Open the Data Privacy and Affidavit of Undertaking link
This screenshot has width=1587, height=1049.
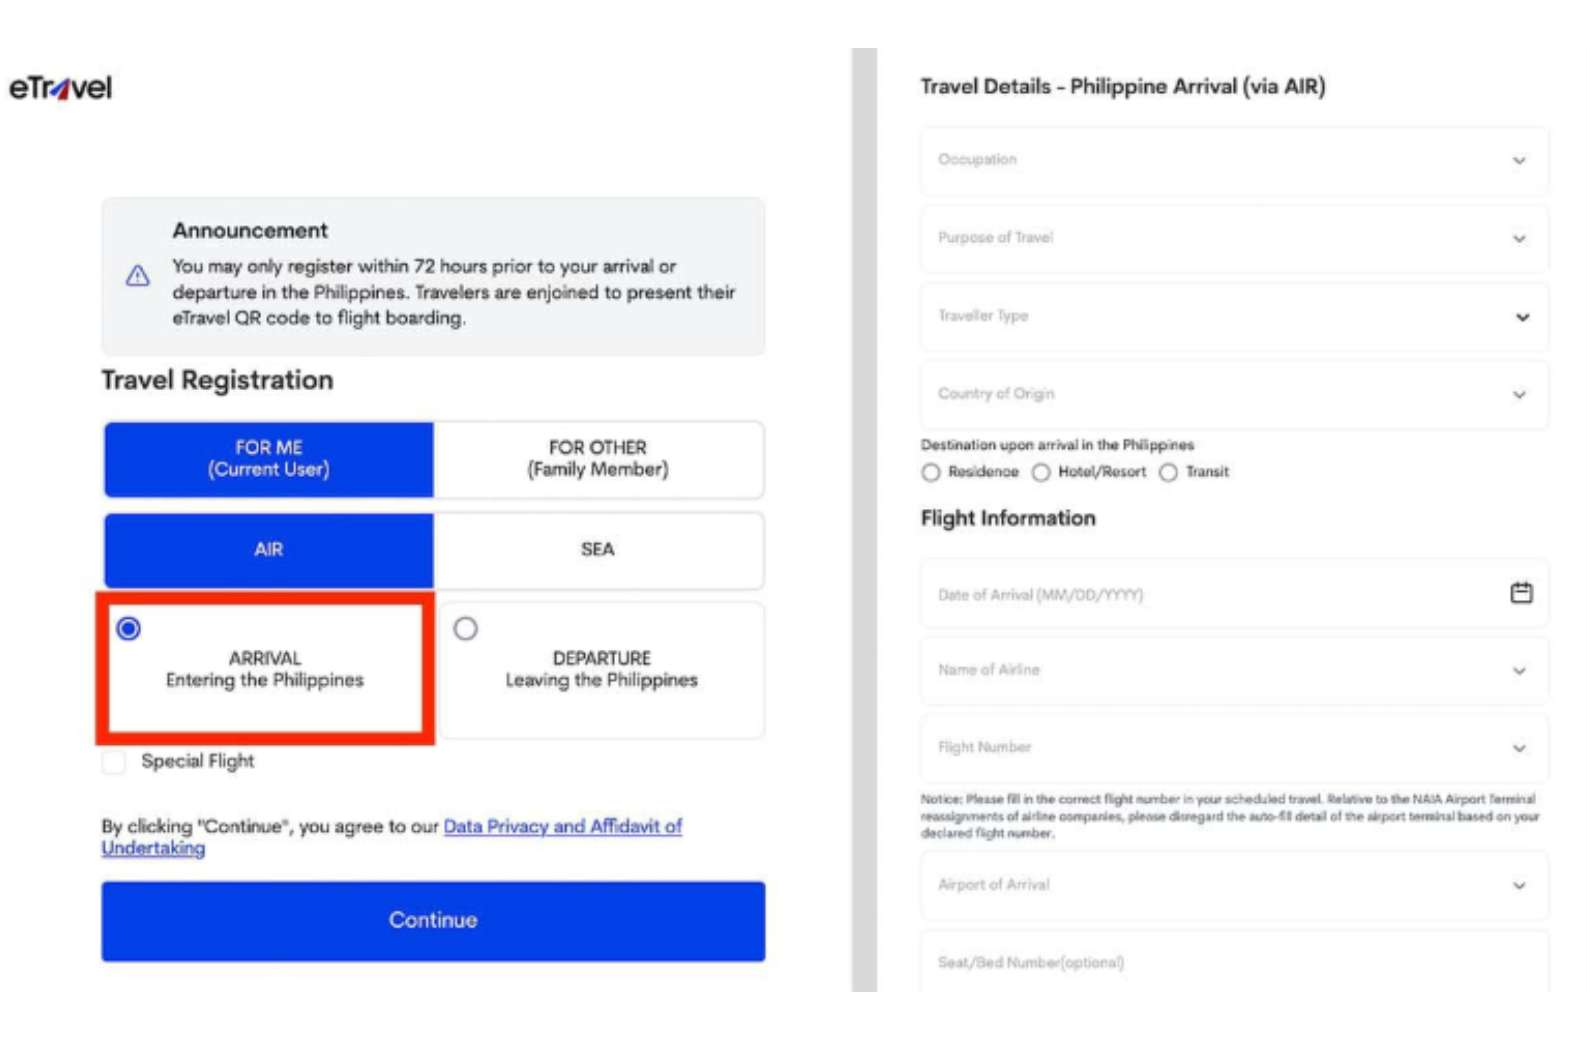(563, 826)
